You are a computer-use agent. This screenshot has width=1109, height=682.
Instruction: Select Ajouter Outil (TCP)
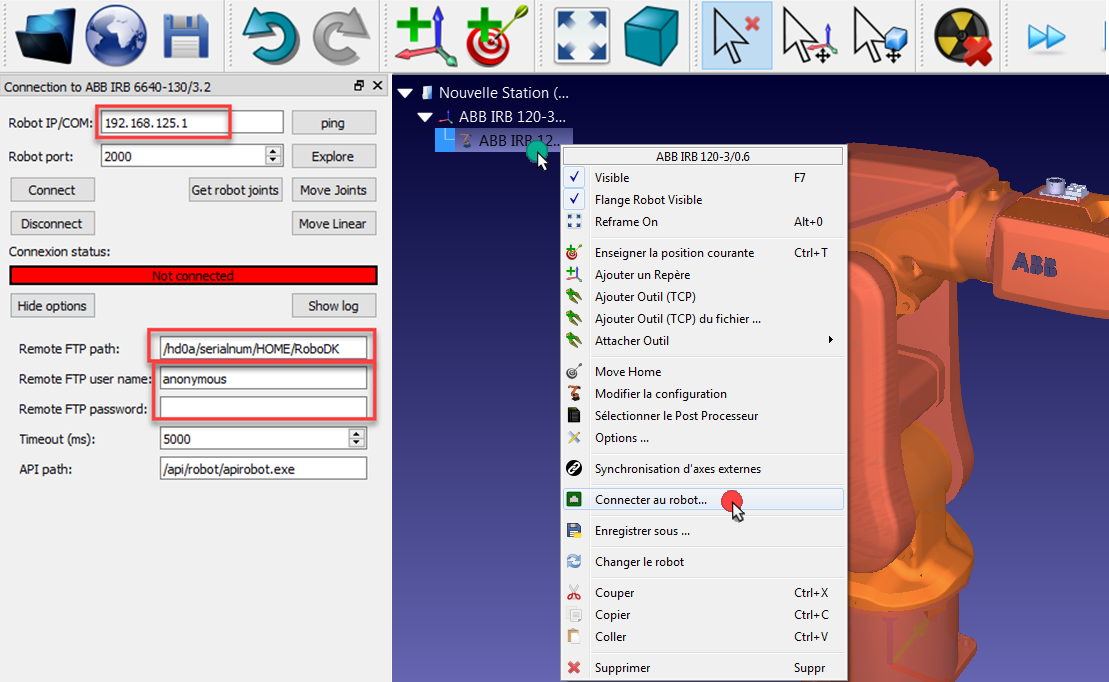click(704, 296)
